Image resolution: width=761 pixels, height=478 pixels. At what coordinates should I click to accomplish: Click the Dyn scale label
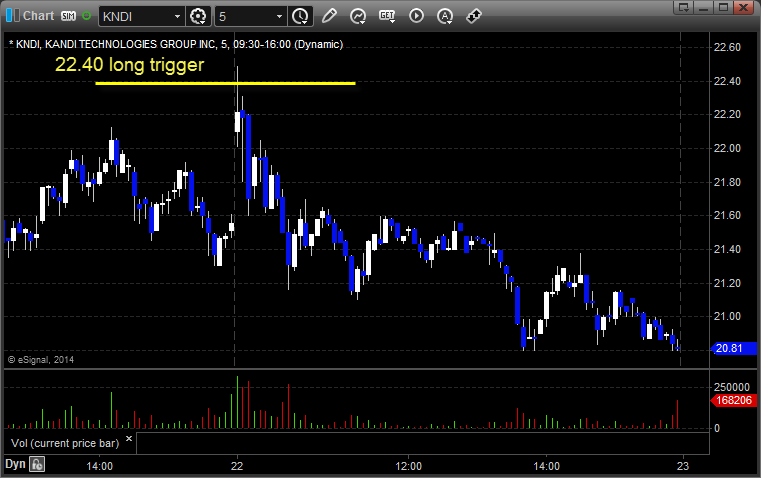(x=15, y=464)
